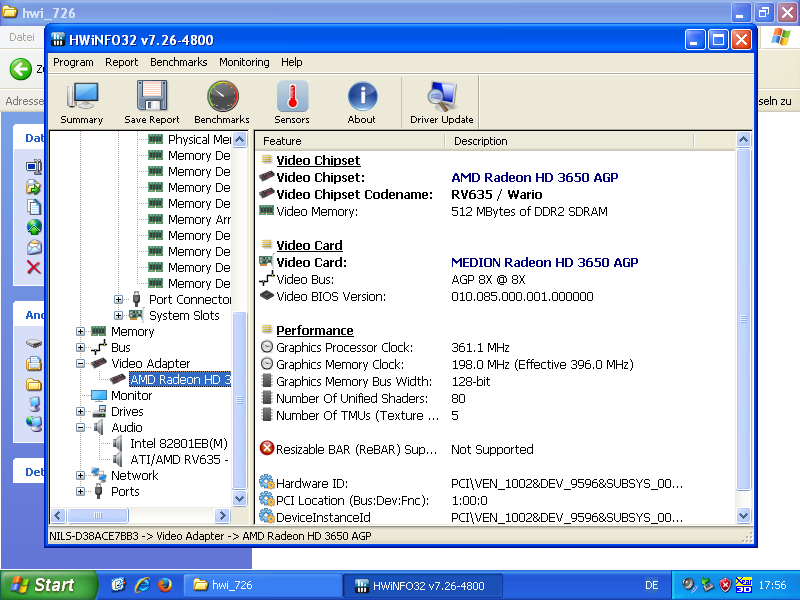This screenshot has width=800, height=600.
Task: Click the Drives icon in tree
Action: pyautogui.click(x=99, y=411)
